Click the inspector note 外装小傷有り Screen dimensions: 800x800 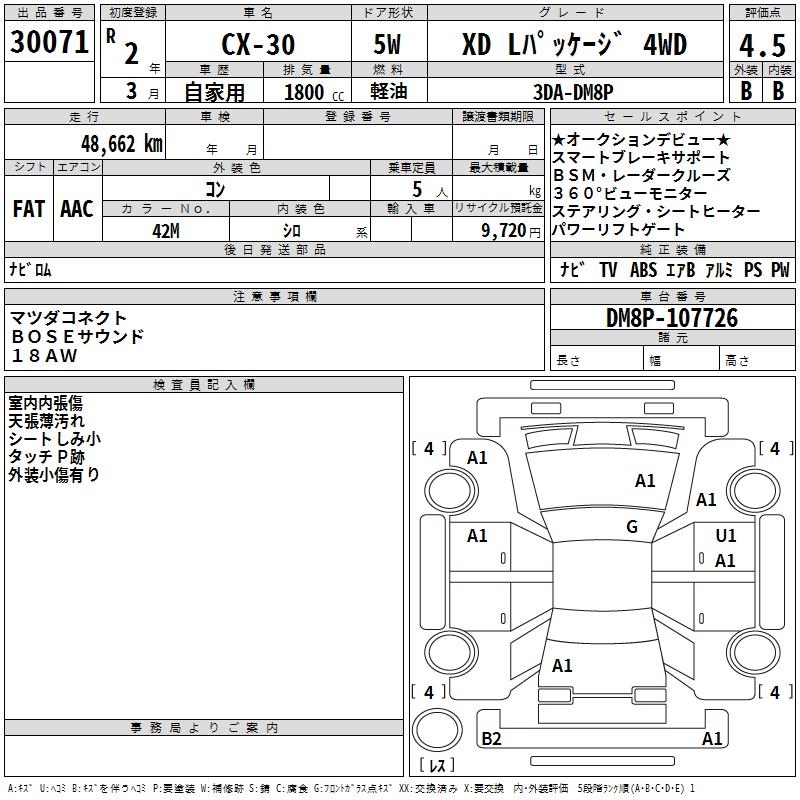[x=54, y=474]
